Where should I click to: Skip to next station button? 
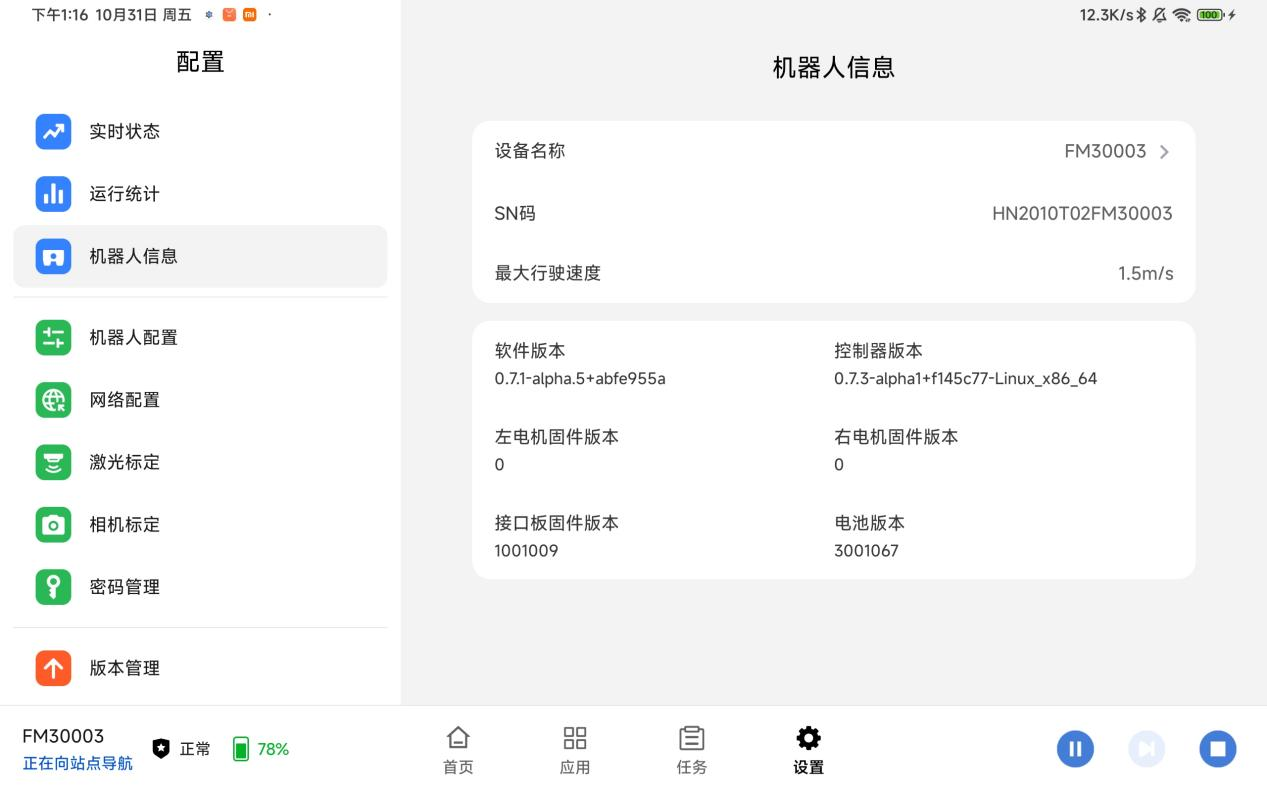1146,749
